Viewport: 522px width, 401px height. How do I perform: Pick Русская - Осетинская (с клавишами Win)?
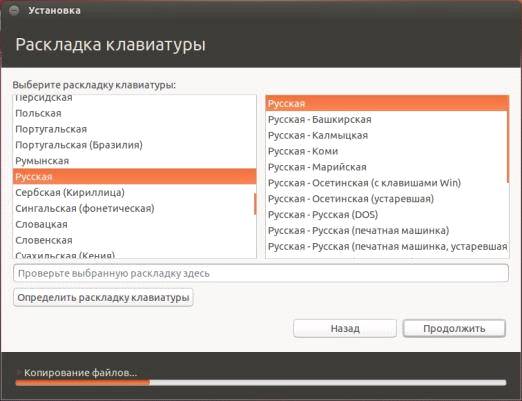tap(387, 183)
